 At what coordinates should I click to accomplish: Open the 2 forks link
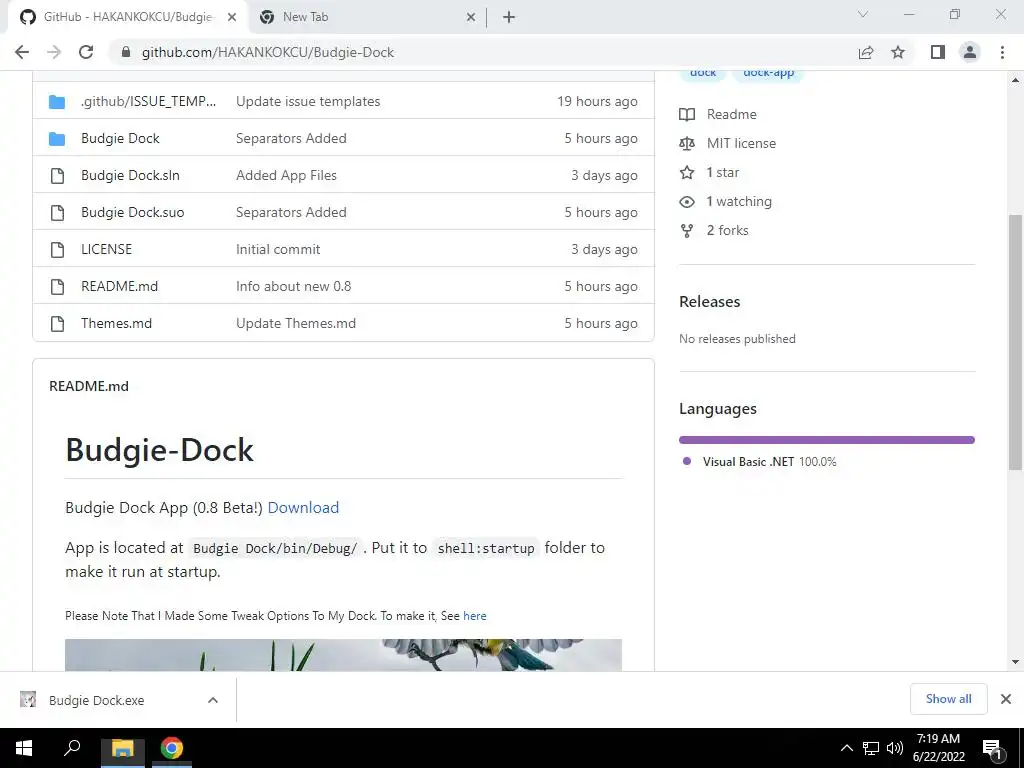click(x=728, y=230)
